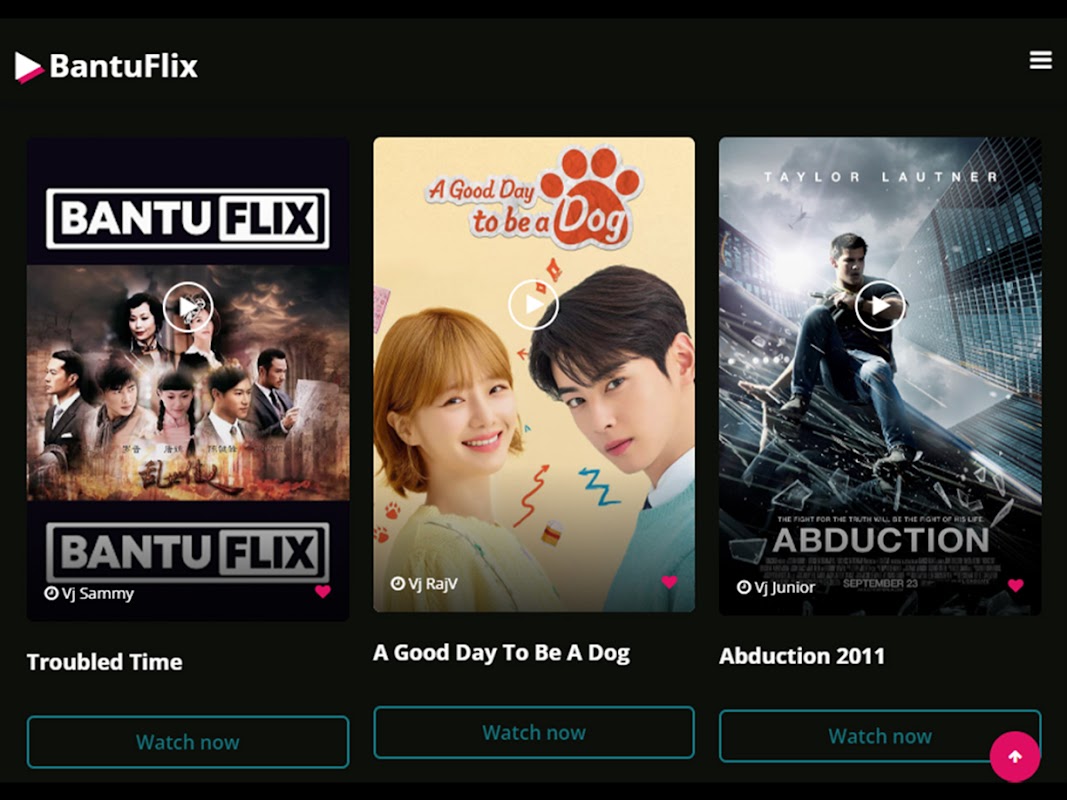The width and height of the screenshot is (1067, 800).
Task: Play A Good Day To Be A Dog
Action: point(534,304)
